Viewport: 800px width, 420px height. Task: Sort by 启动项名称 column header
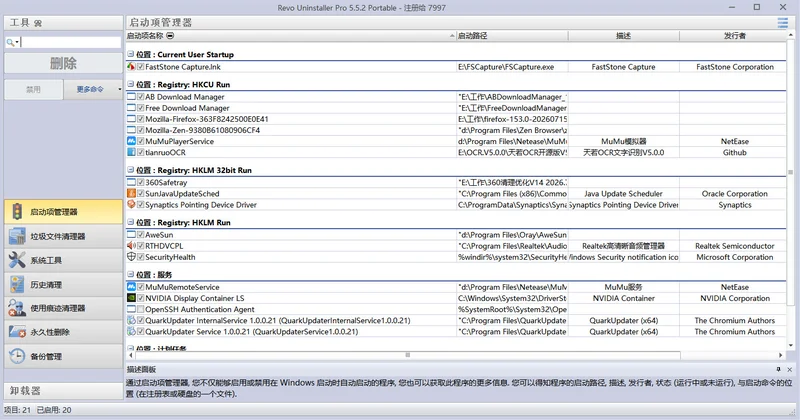click(291, 35)
